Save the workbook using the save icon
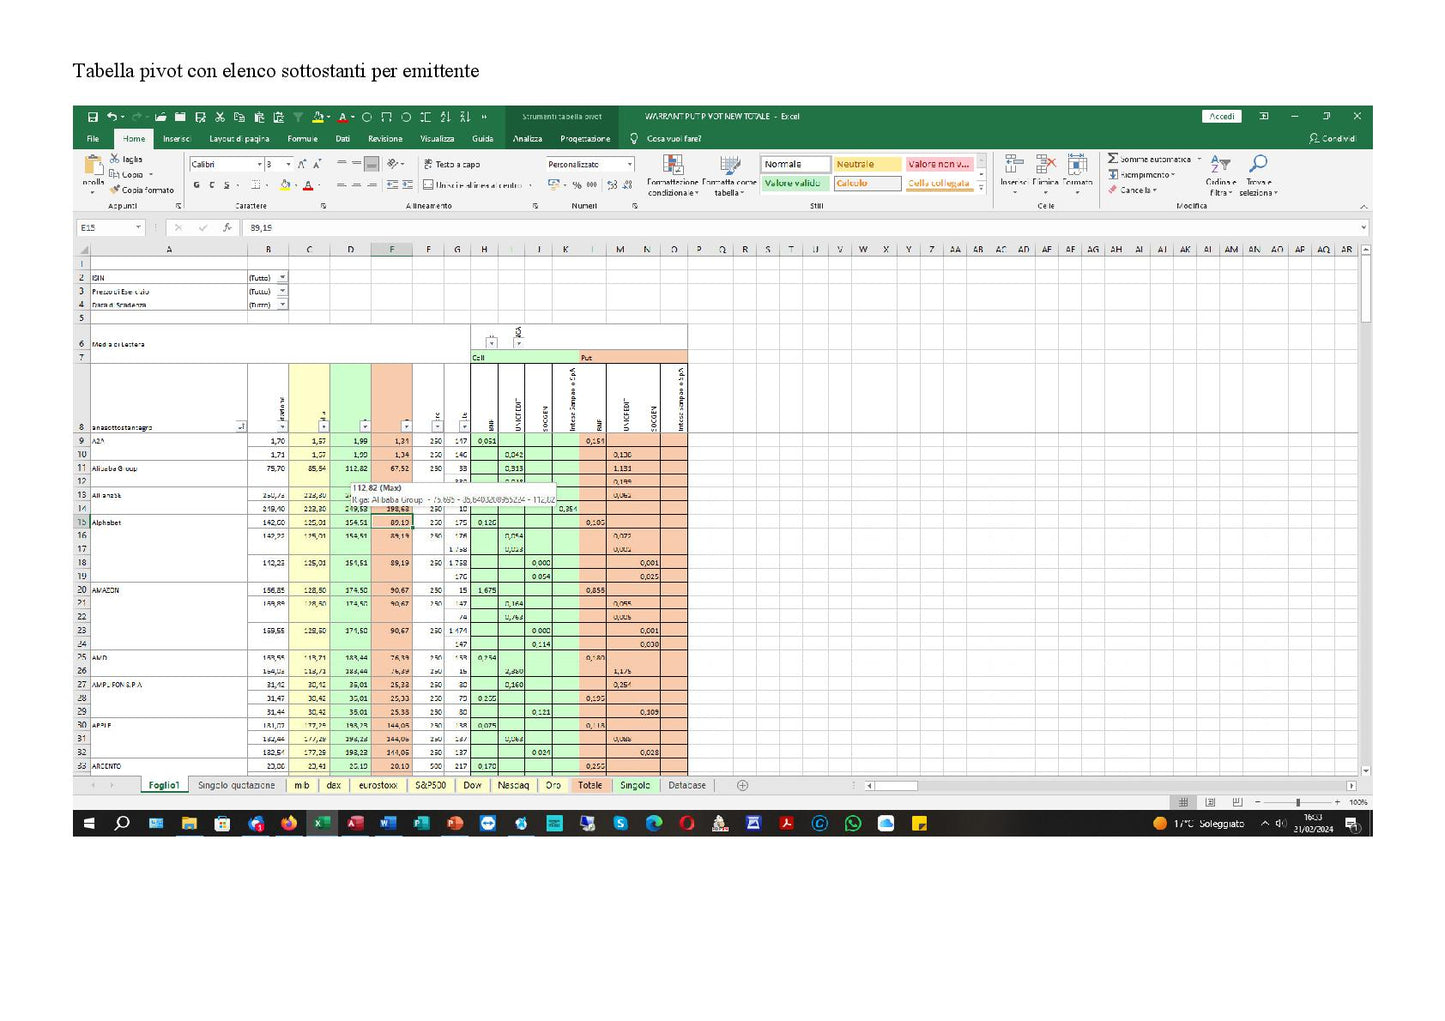Screen dimensions: 1445x1021 click(x=93, y=117)
